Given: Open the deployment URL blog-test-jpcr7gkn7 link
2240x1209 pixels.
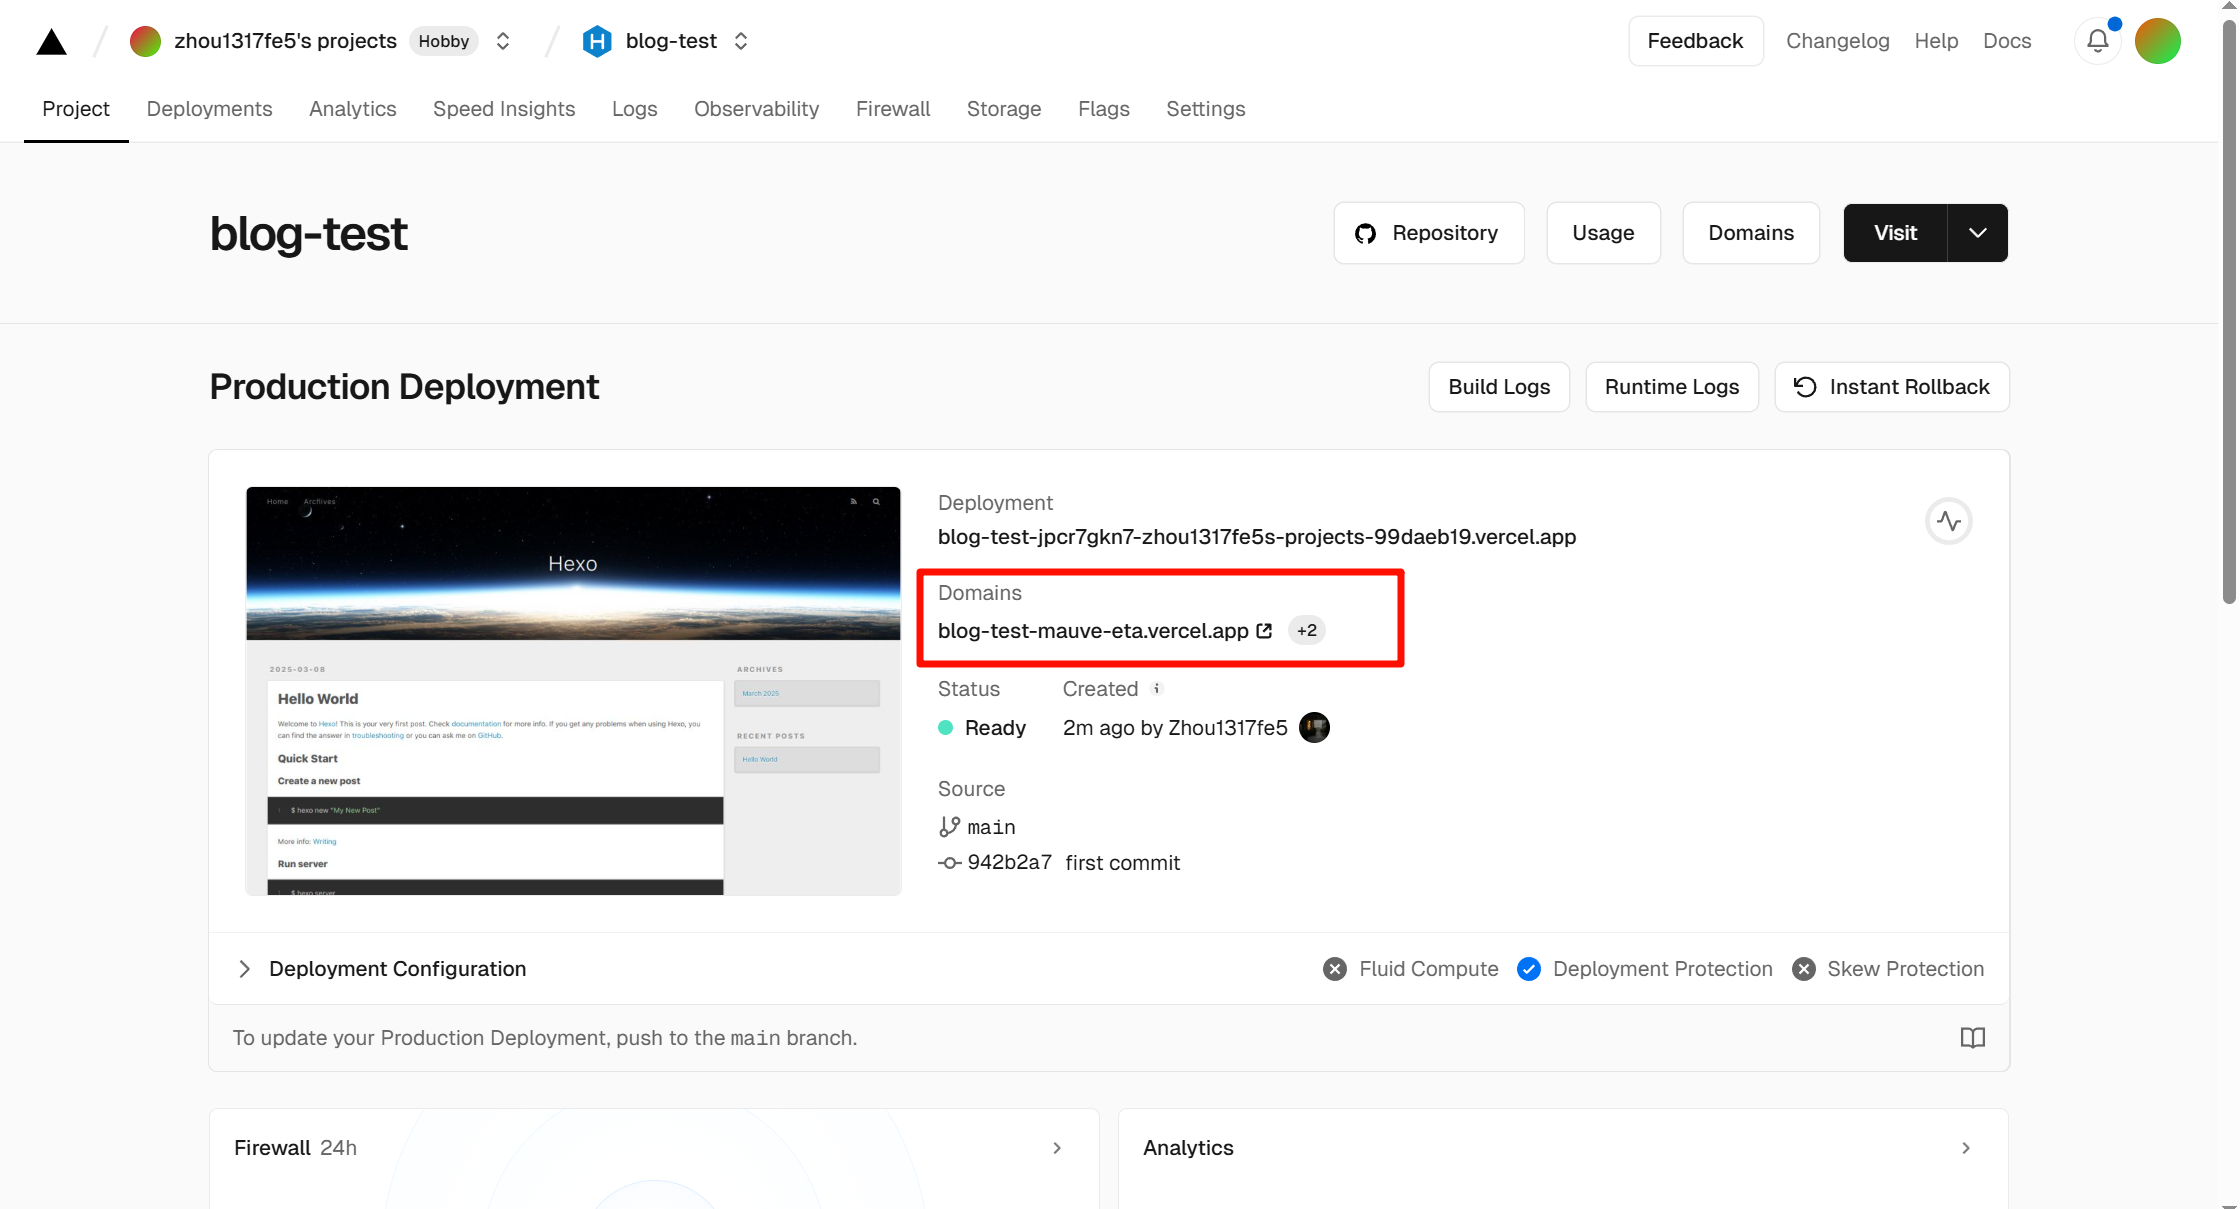Looking at the screenshot, I should click(1257, 537).
